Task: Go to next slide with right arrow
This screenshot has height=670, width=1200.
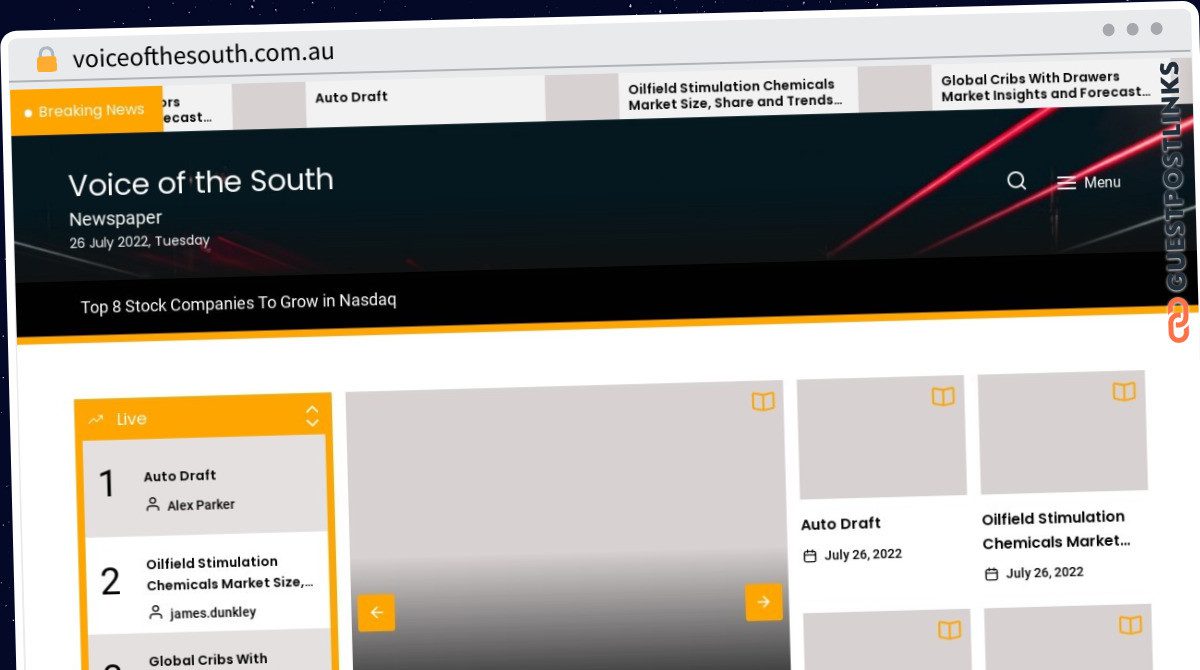Action: tap(763, 602)
